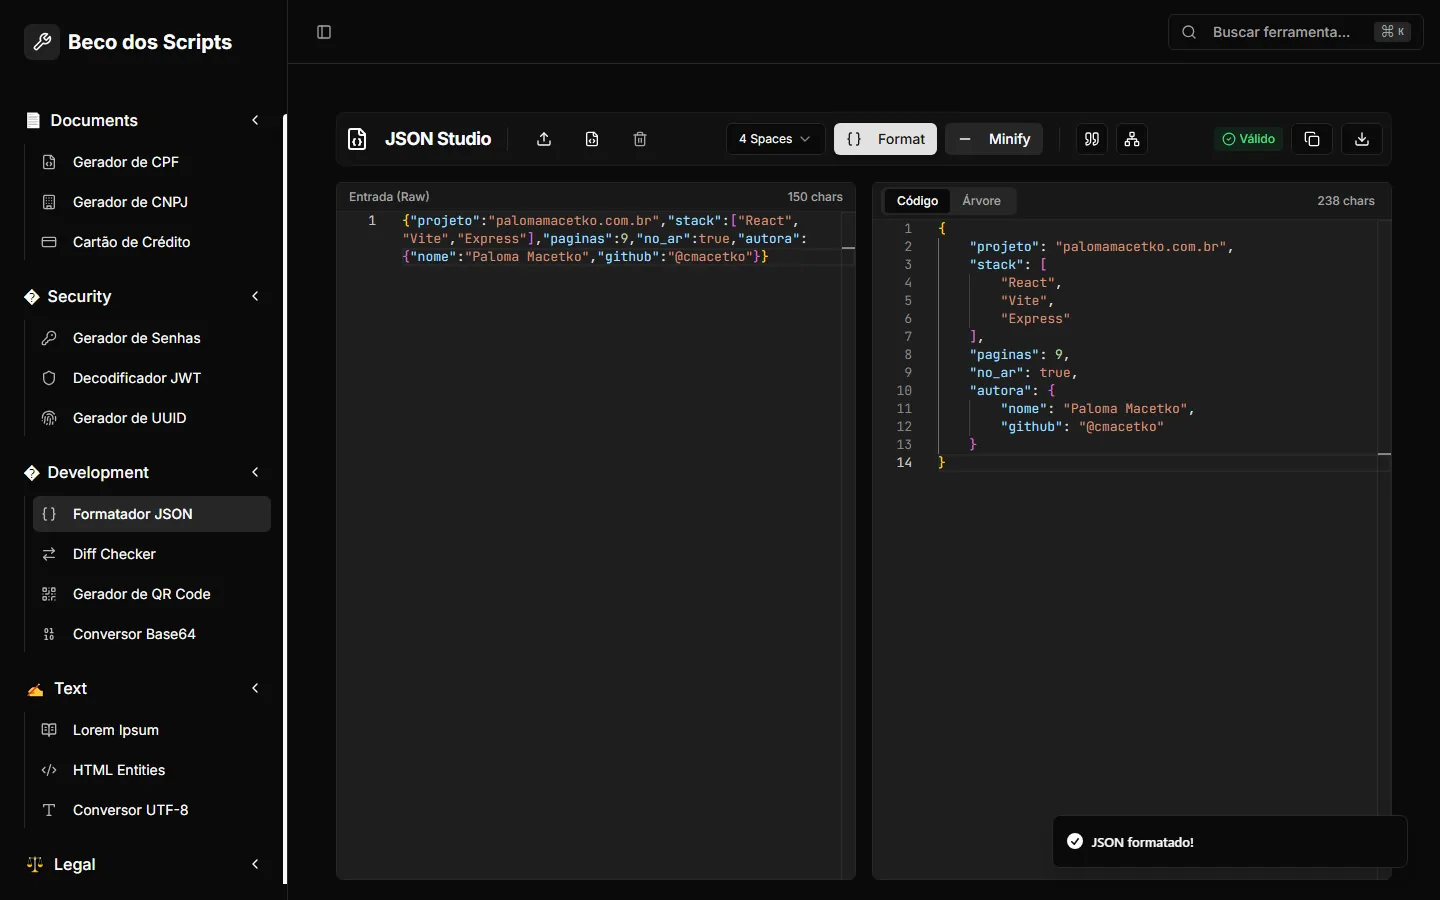Click the Decodificador JWT shield icon
Image resolution: width=1440 pixels, height=900 pixels.
(49, 378)
